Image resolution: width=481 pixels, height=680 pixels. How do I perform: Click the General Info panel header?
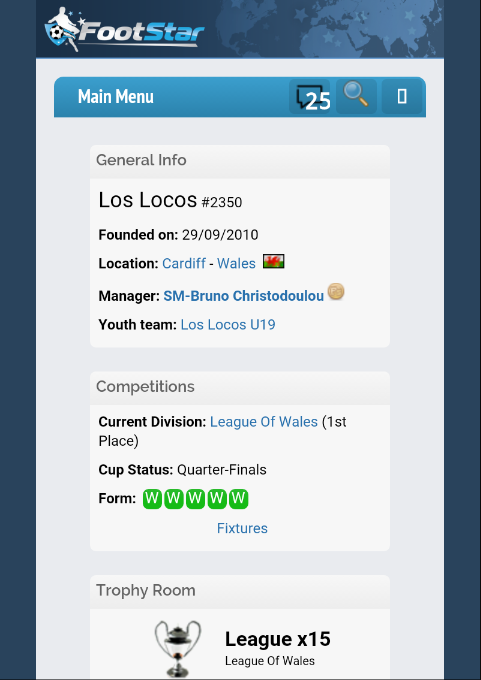coord(240,161)
